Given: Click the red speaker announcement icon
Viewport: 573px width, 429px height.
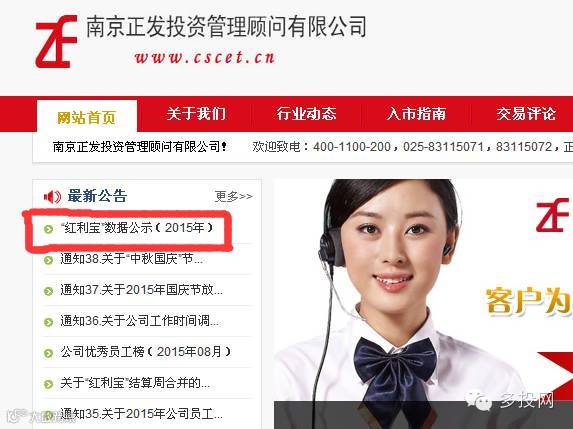Looking at the screenshot, I should coord(52,197).
